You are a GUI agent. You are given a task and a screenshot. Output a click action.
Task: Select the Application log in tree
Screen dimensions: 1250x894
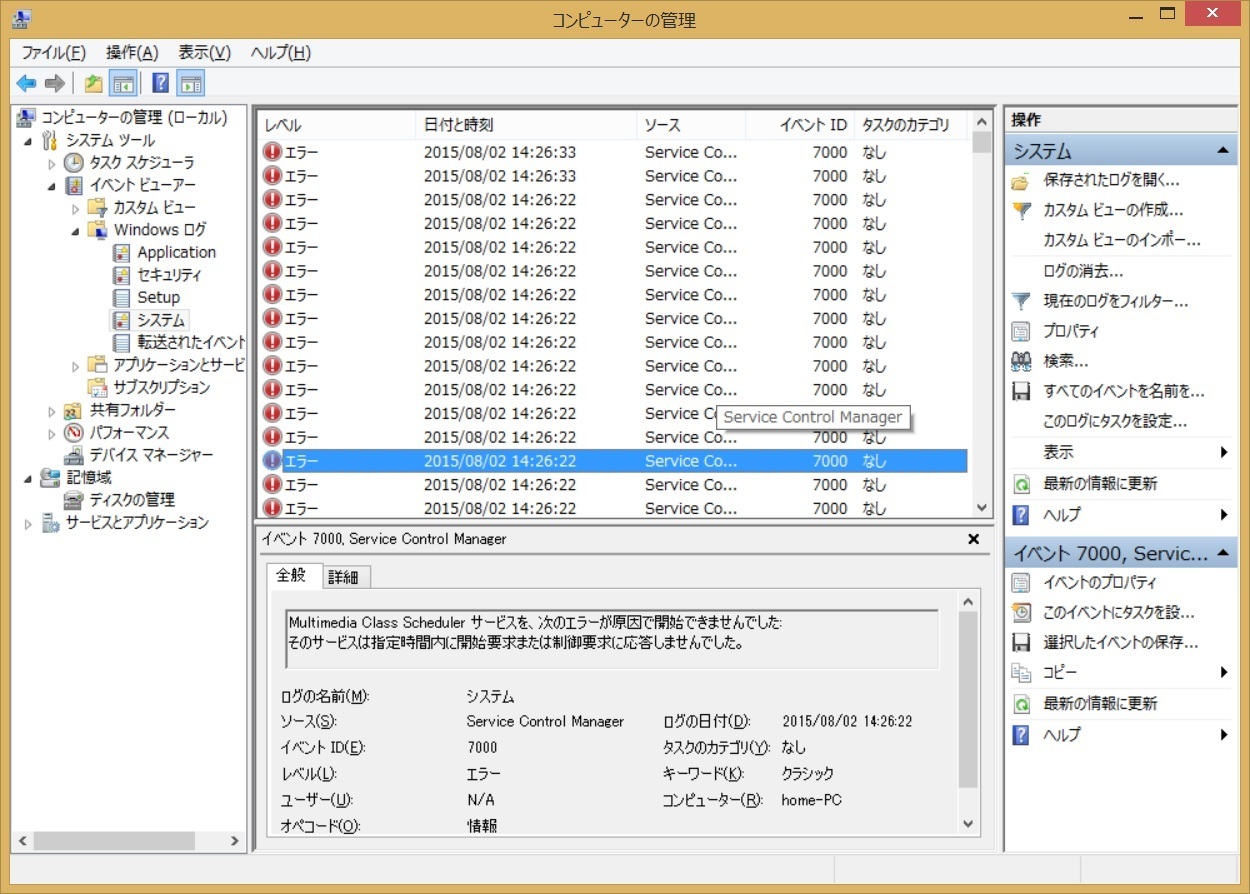point(176,253)
